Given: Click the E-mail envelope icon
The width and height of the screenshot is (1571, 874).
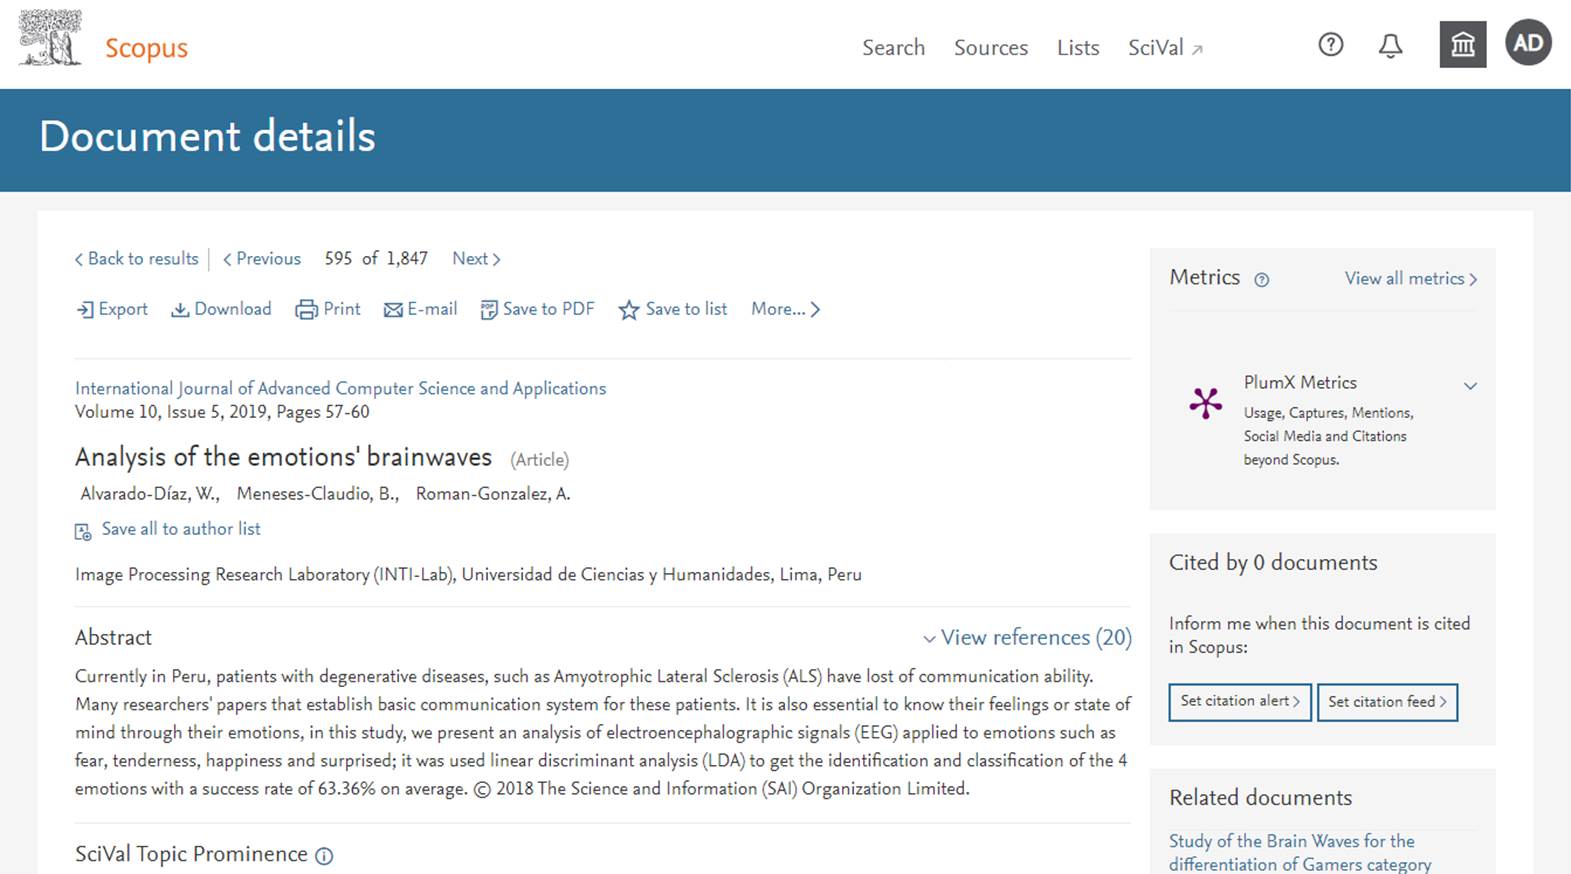Looking at the screenshot, I should 393,310.
